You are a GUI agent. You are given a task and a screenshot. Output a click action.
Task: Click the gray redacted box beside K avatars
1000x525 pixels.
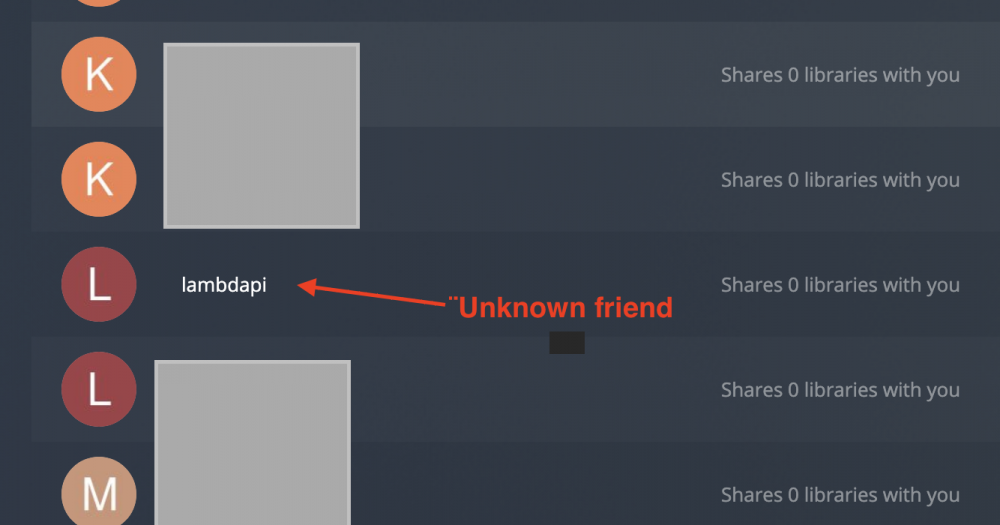pyautogui.click(x=261, y=136)
